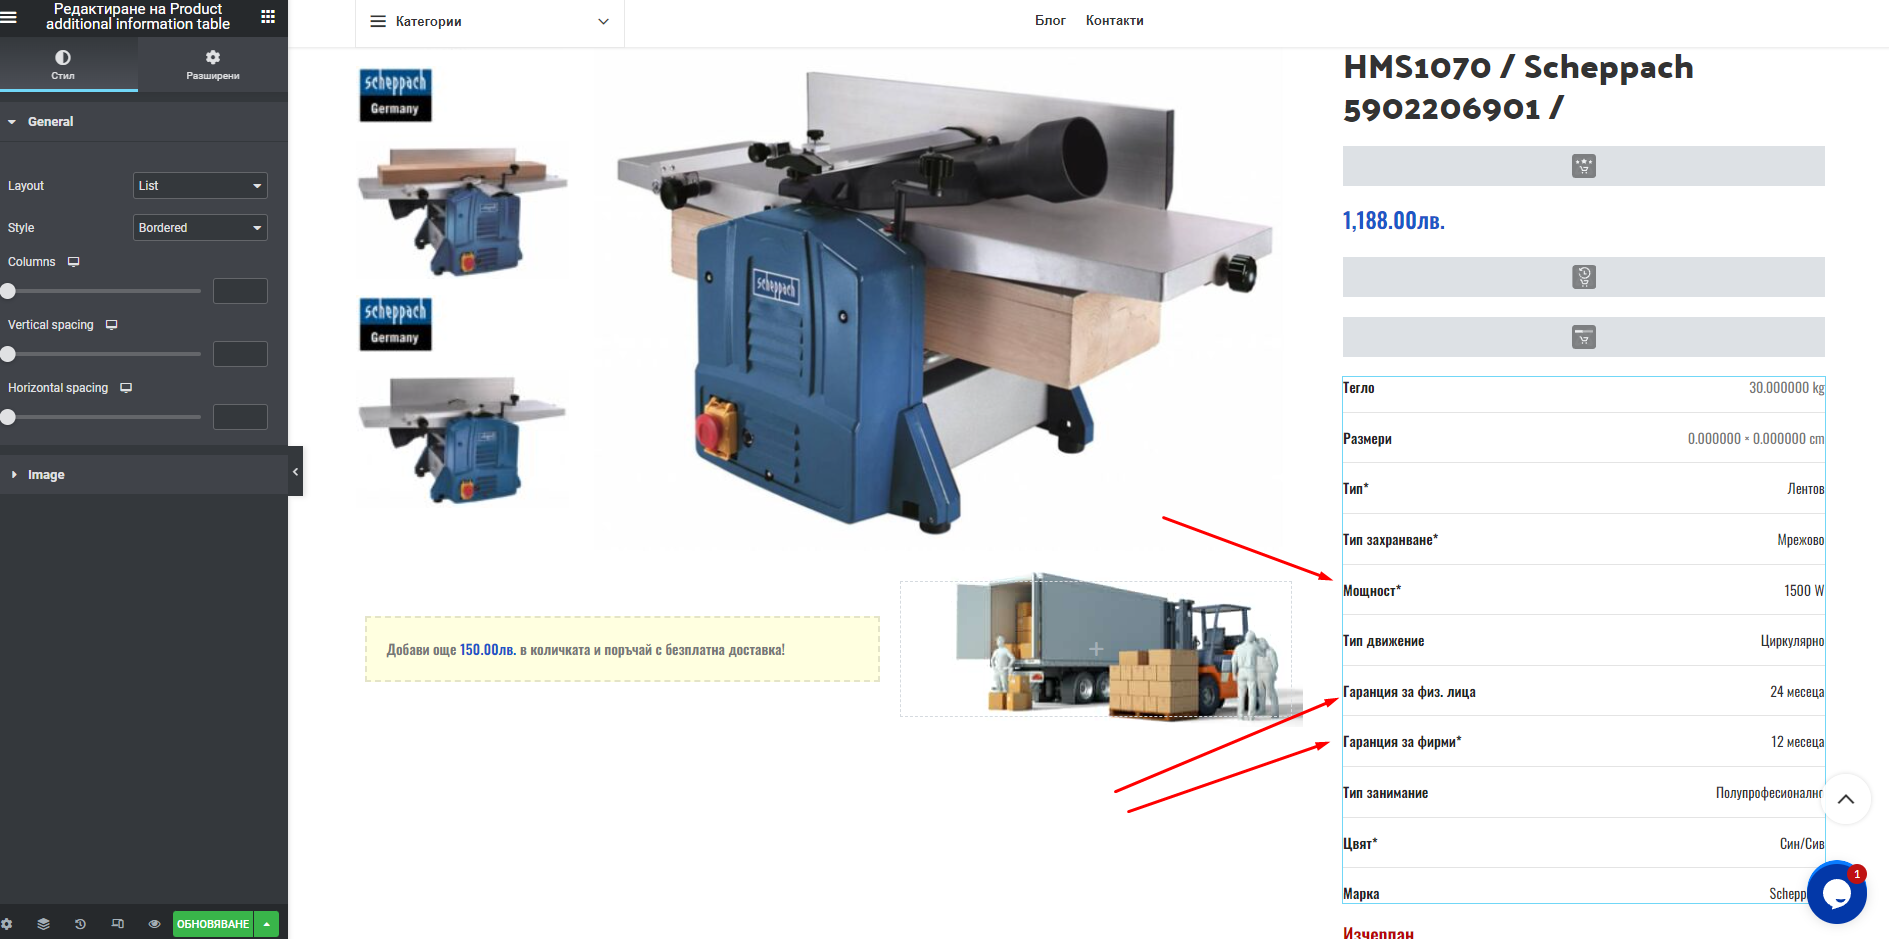
Task: Click the Тип захранване* row label
Action: (x=1390, y=540)
